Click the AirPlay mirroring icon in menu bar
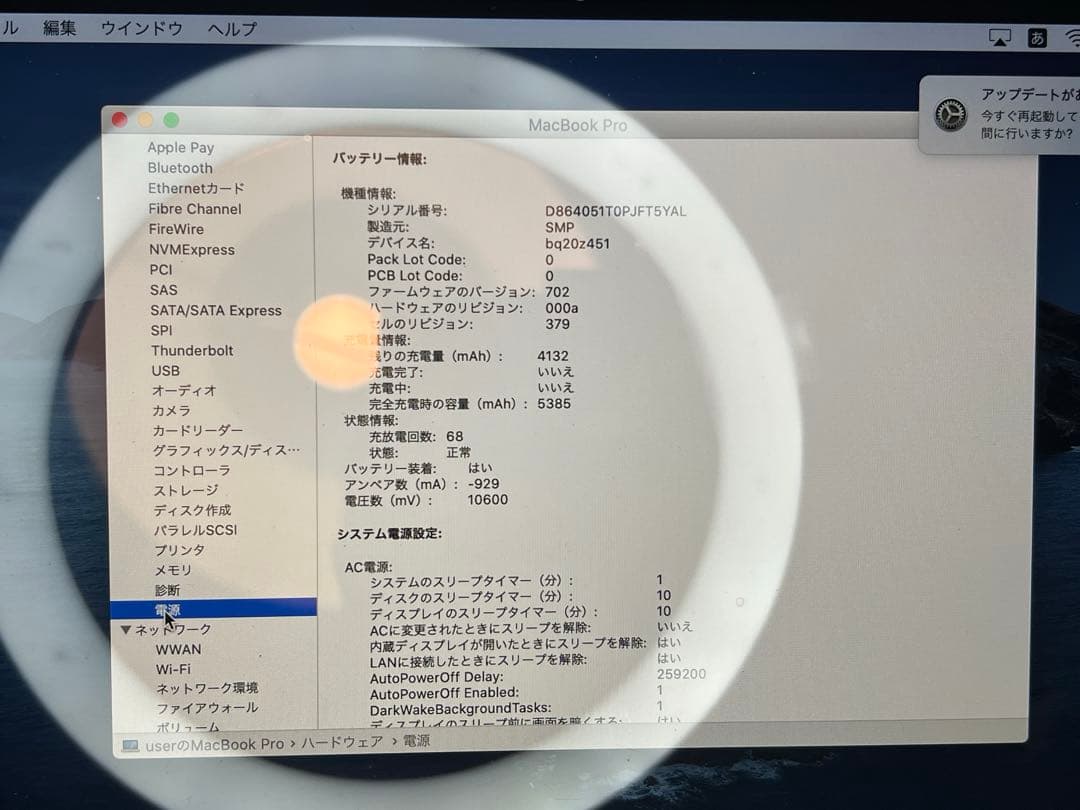The height and width of the screenshot is (810, 1080). coord(1001,37)
